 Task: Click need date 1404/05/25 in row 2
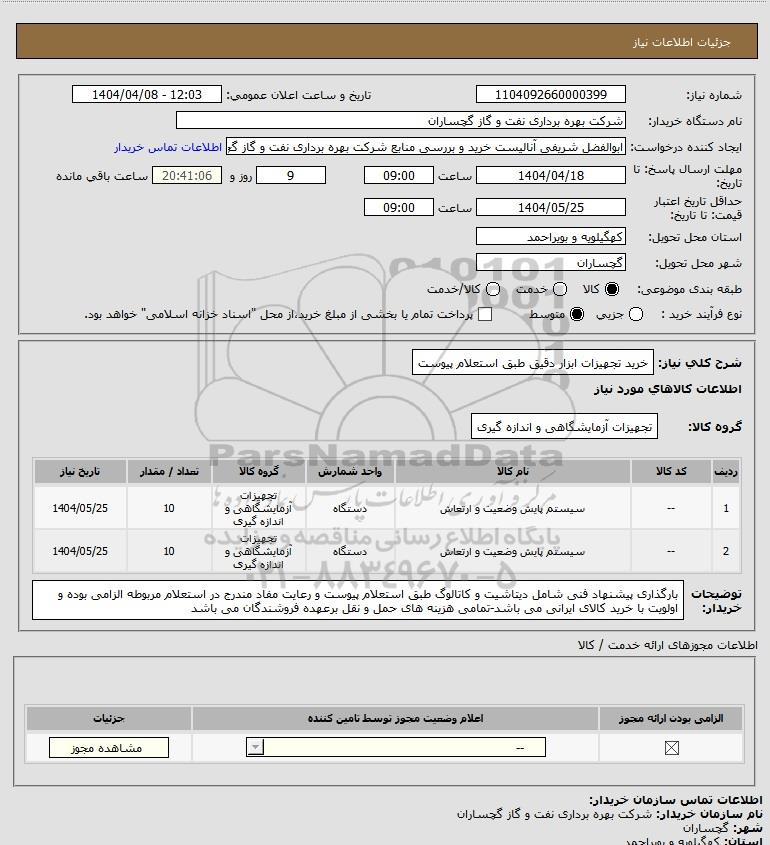click(80, 551)
